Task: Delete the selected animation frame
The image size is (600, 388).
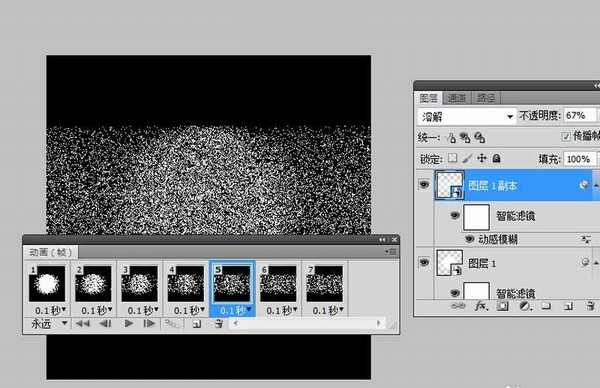Action: point(218,324)
